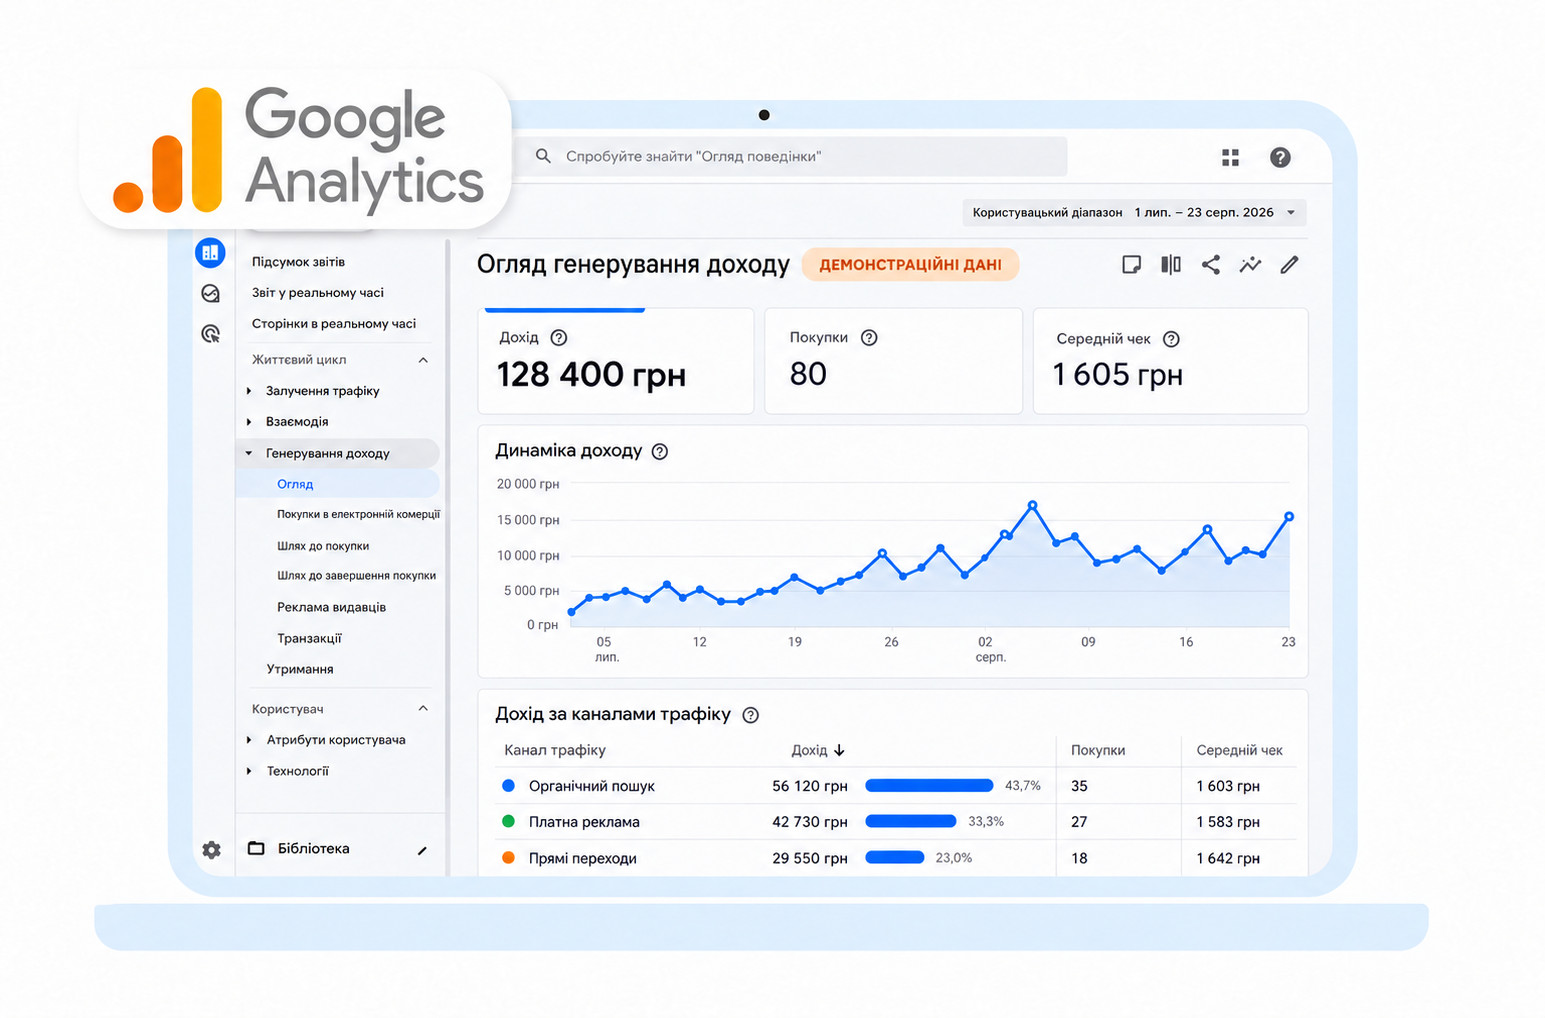Click help icon next to Середній чек
The image size is (1545, 1018).
[x=1171, y=339]
